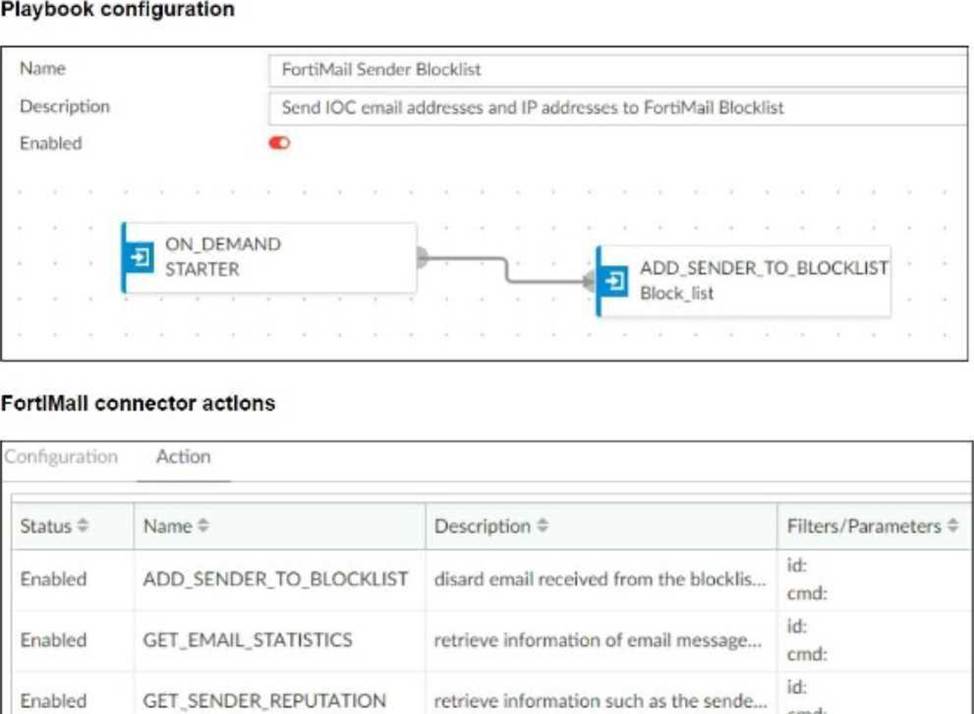Select the Action tab

point(183,457)
